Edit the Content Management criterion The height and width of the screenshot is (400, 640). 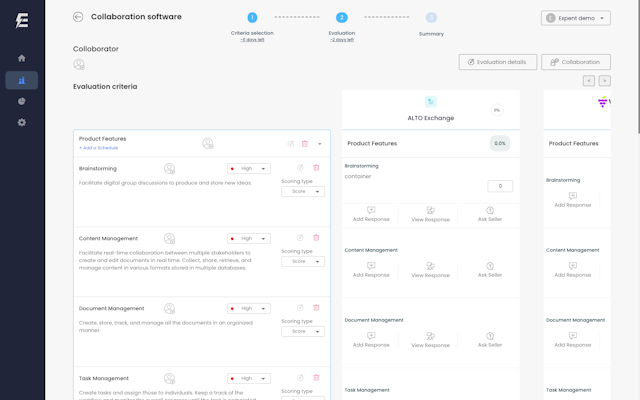(x=300, y=238)
